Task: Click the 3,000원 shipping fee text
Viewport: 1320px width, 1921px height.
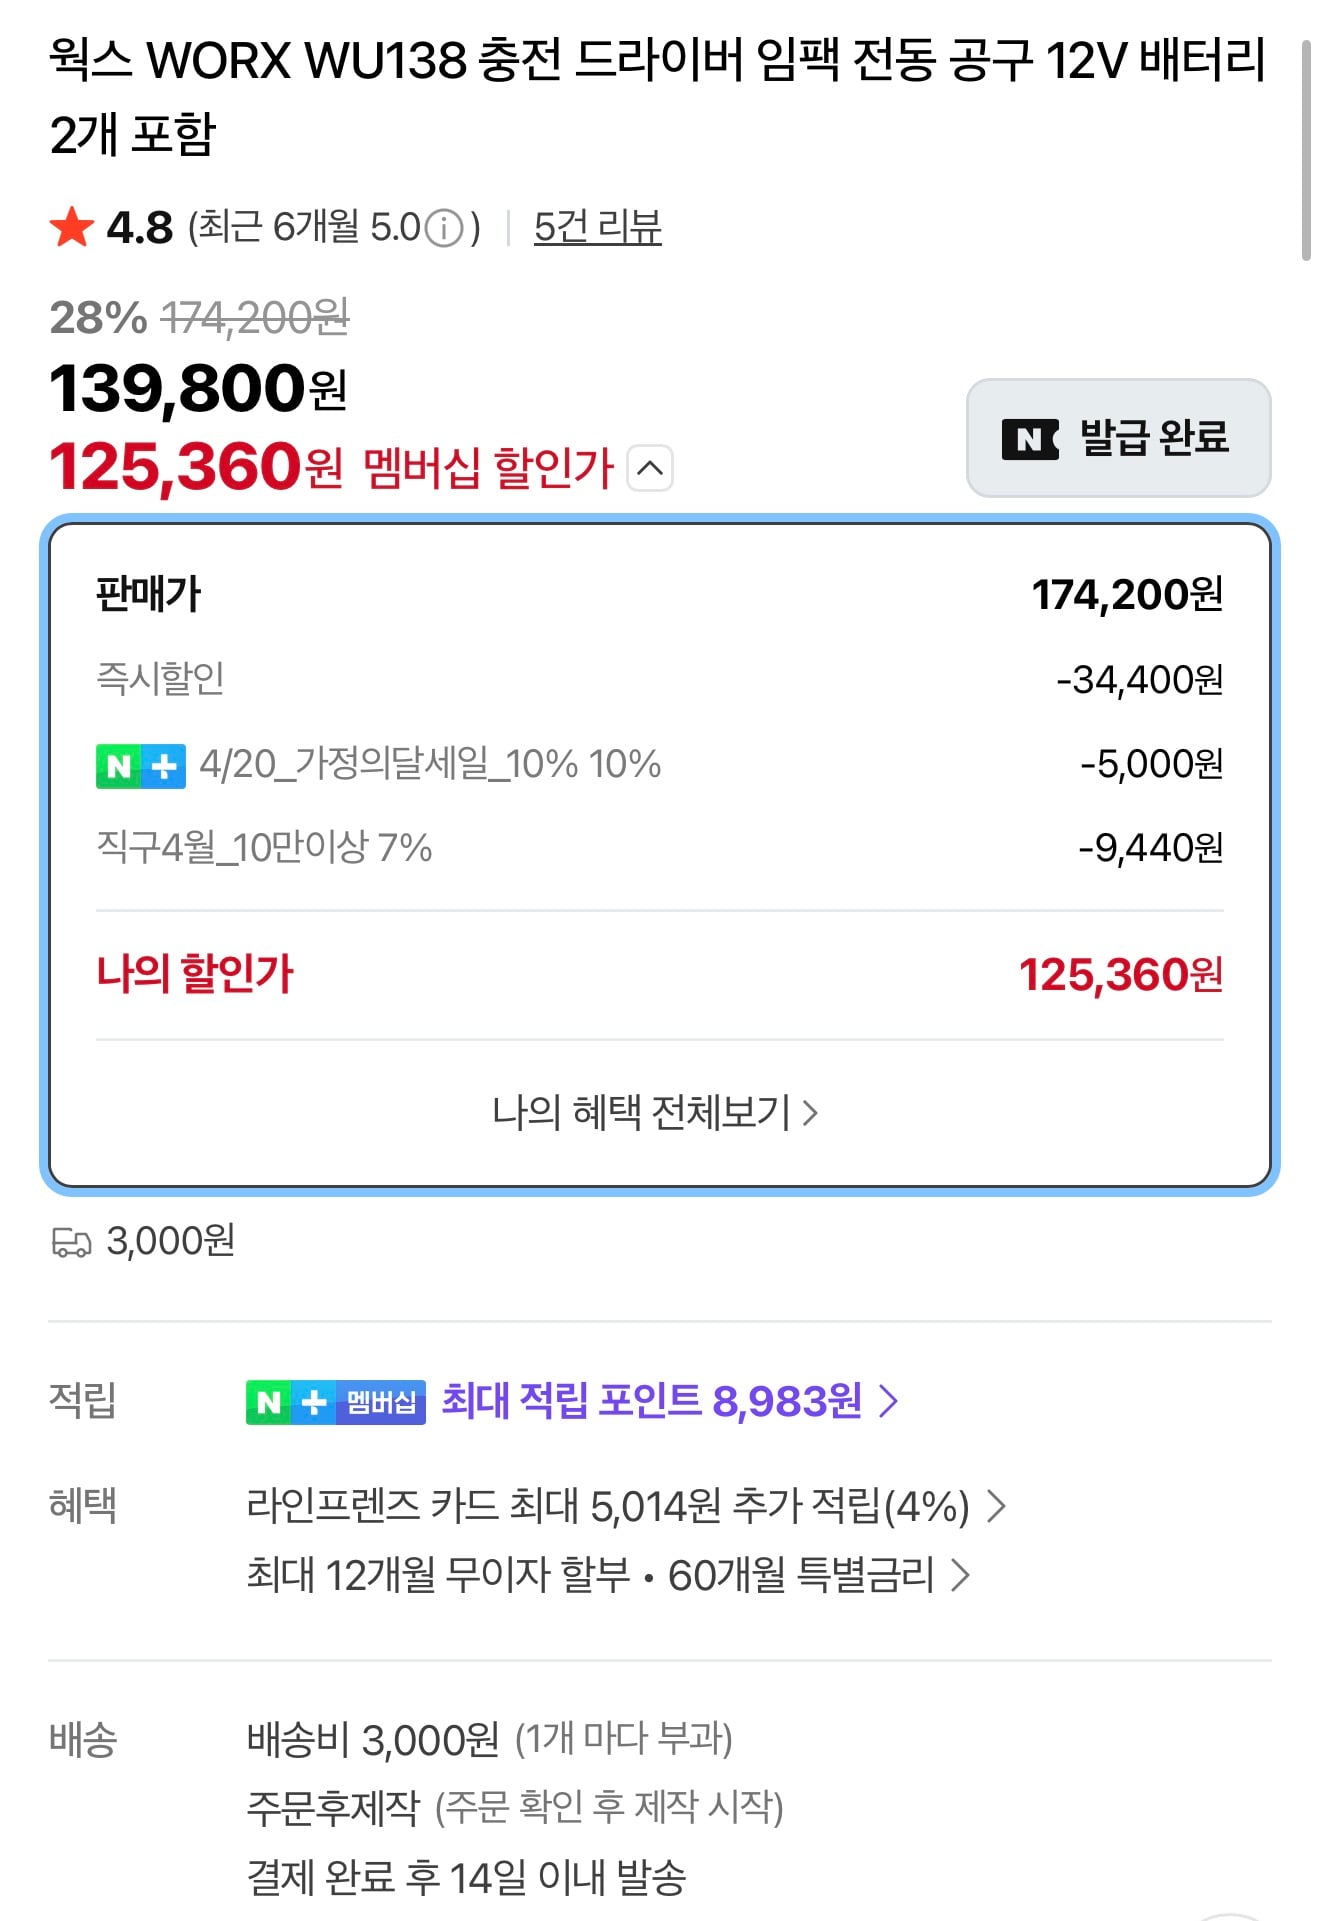Action: click(170, 1241)
